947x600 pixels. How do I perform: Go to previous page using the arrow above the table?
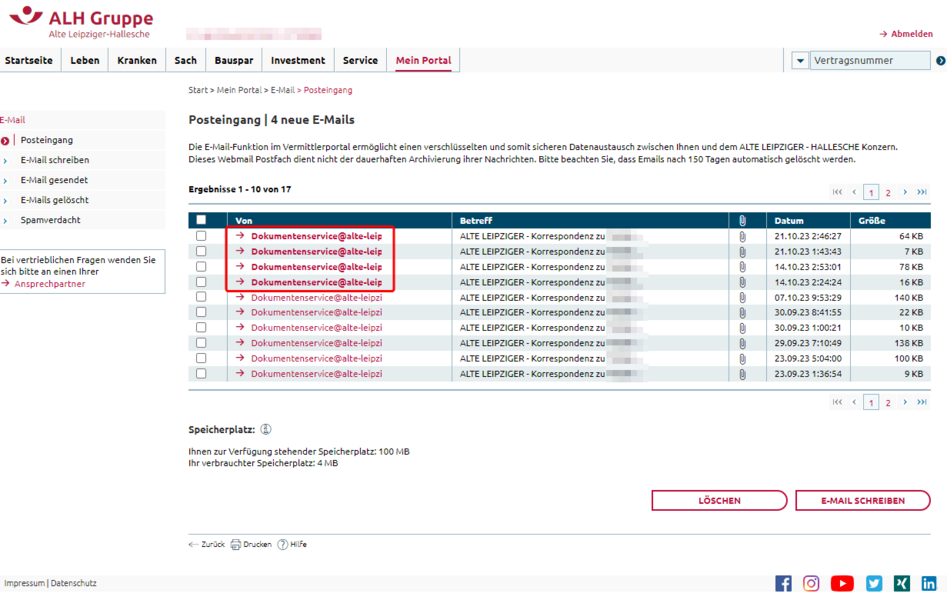coord(854,192)
